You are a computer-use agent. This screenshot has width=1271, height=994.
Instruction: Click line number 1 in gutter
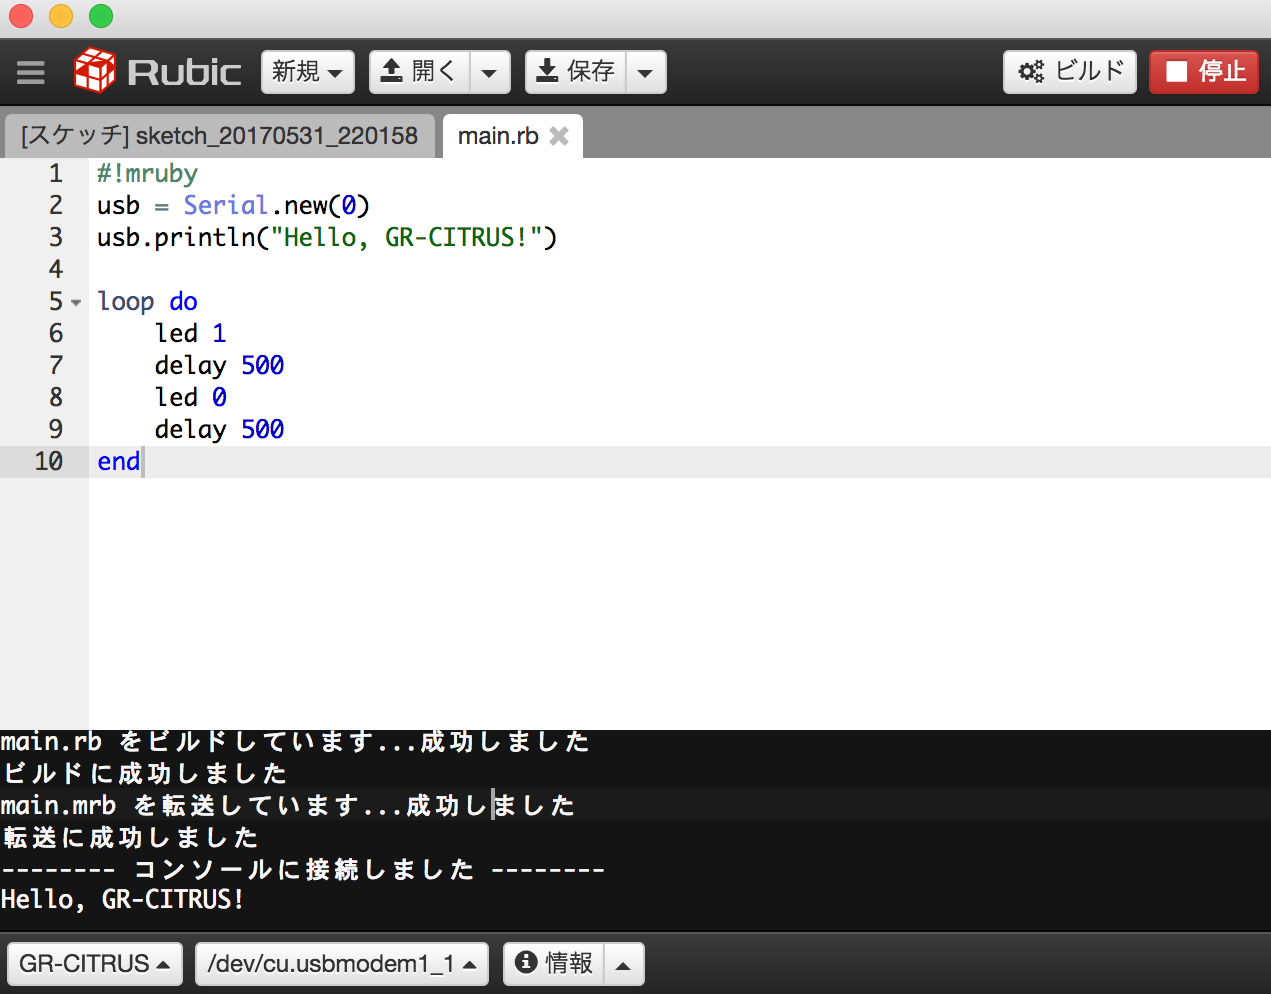click(56, 173)
